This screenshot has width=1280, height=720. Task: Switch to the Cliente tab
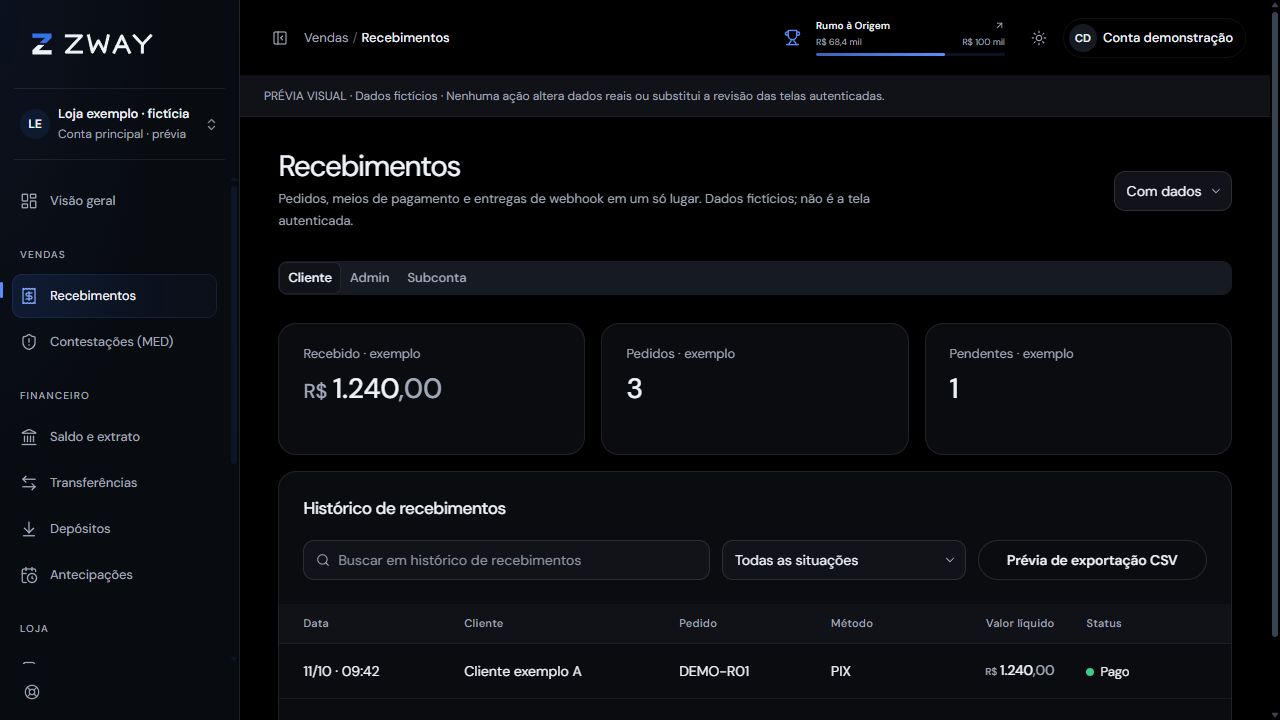pos(310,278)
